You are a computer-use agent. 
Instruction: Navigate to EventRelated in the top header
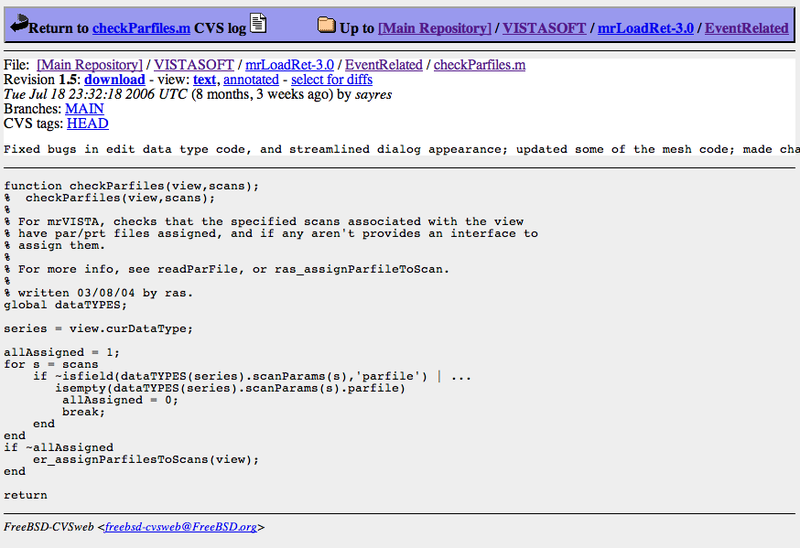point(746,29)
